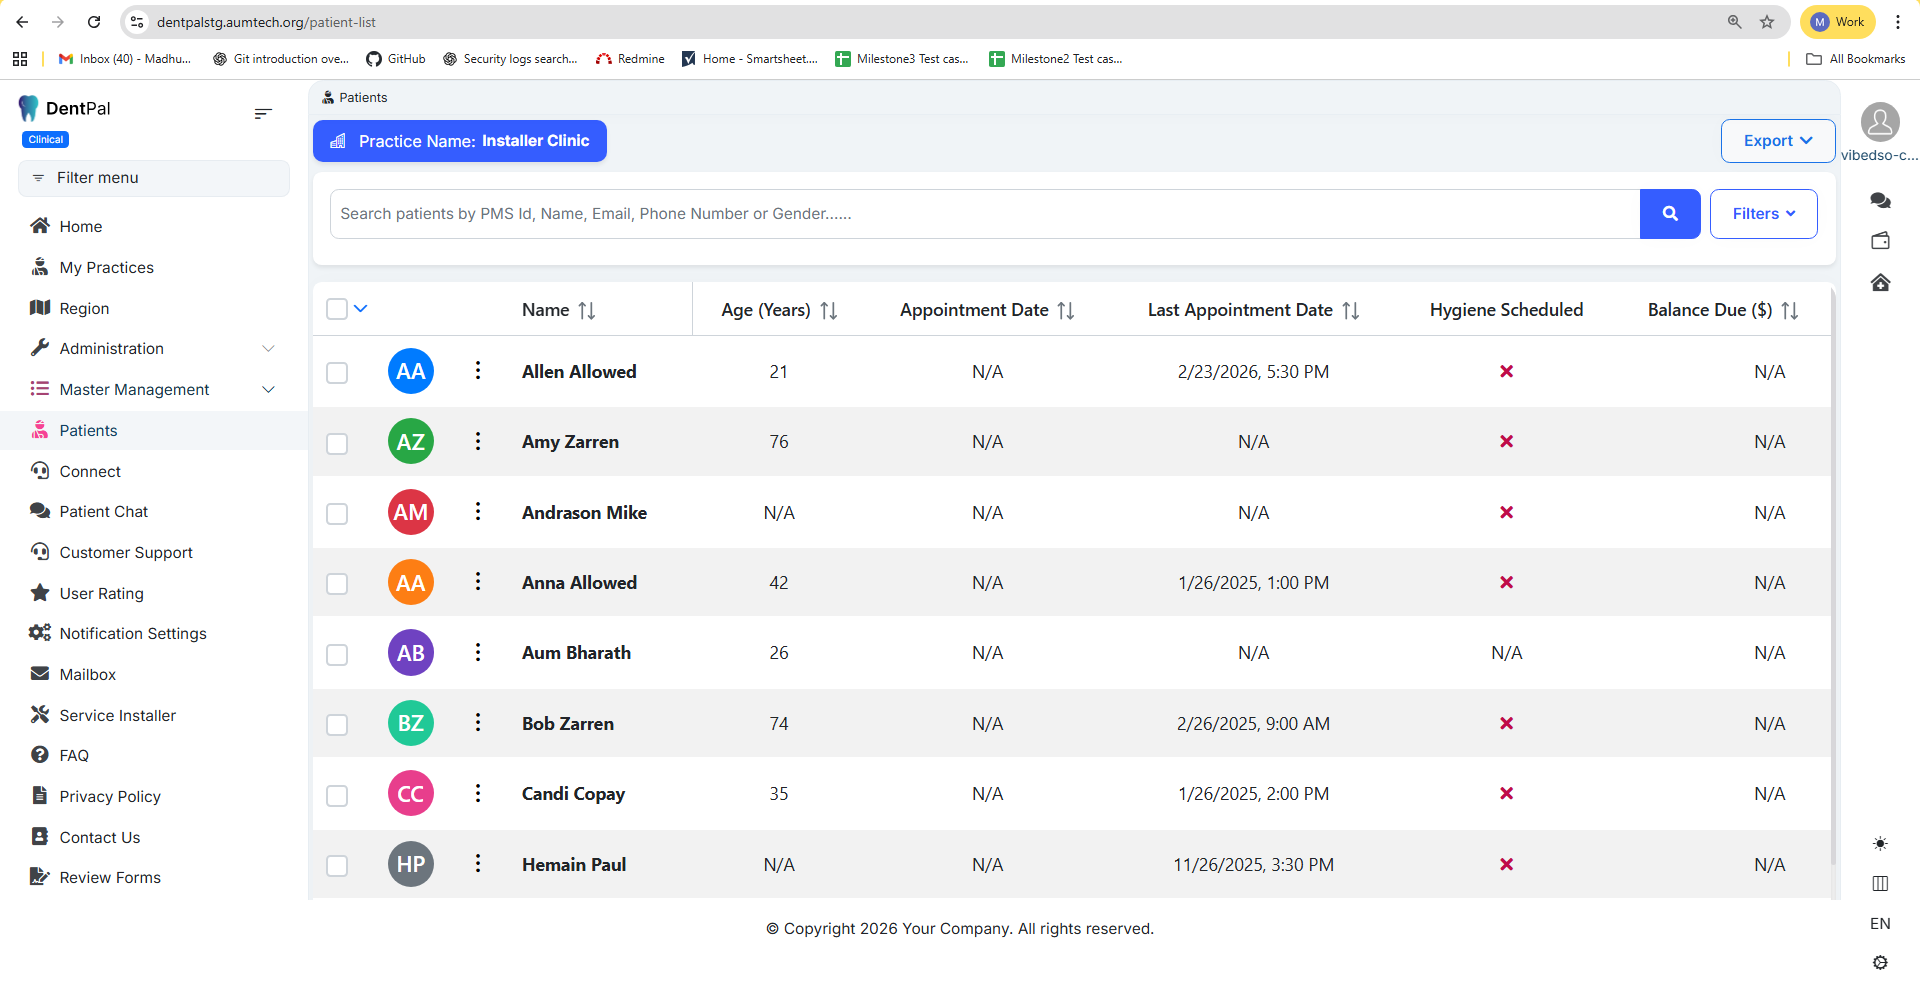Toggle the sun brightness theme icon
Image resolution: width=1920 pixels, height=997 pixels.
(1880, 844)
